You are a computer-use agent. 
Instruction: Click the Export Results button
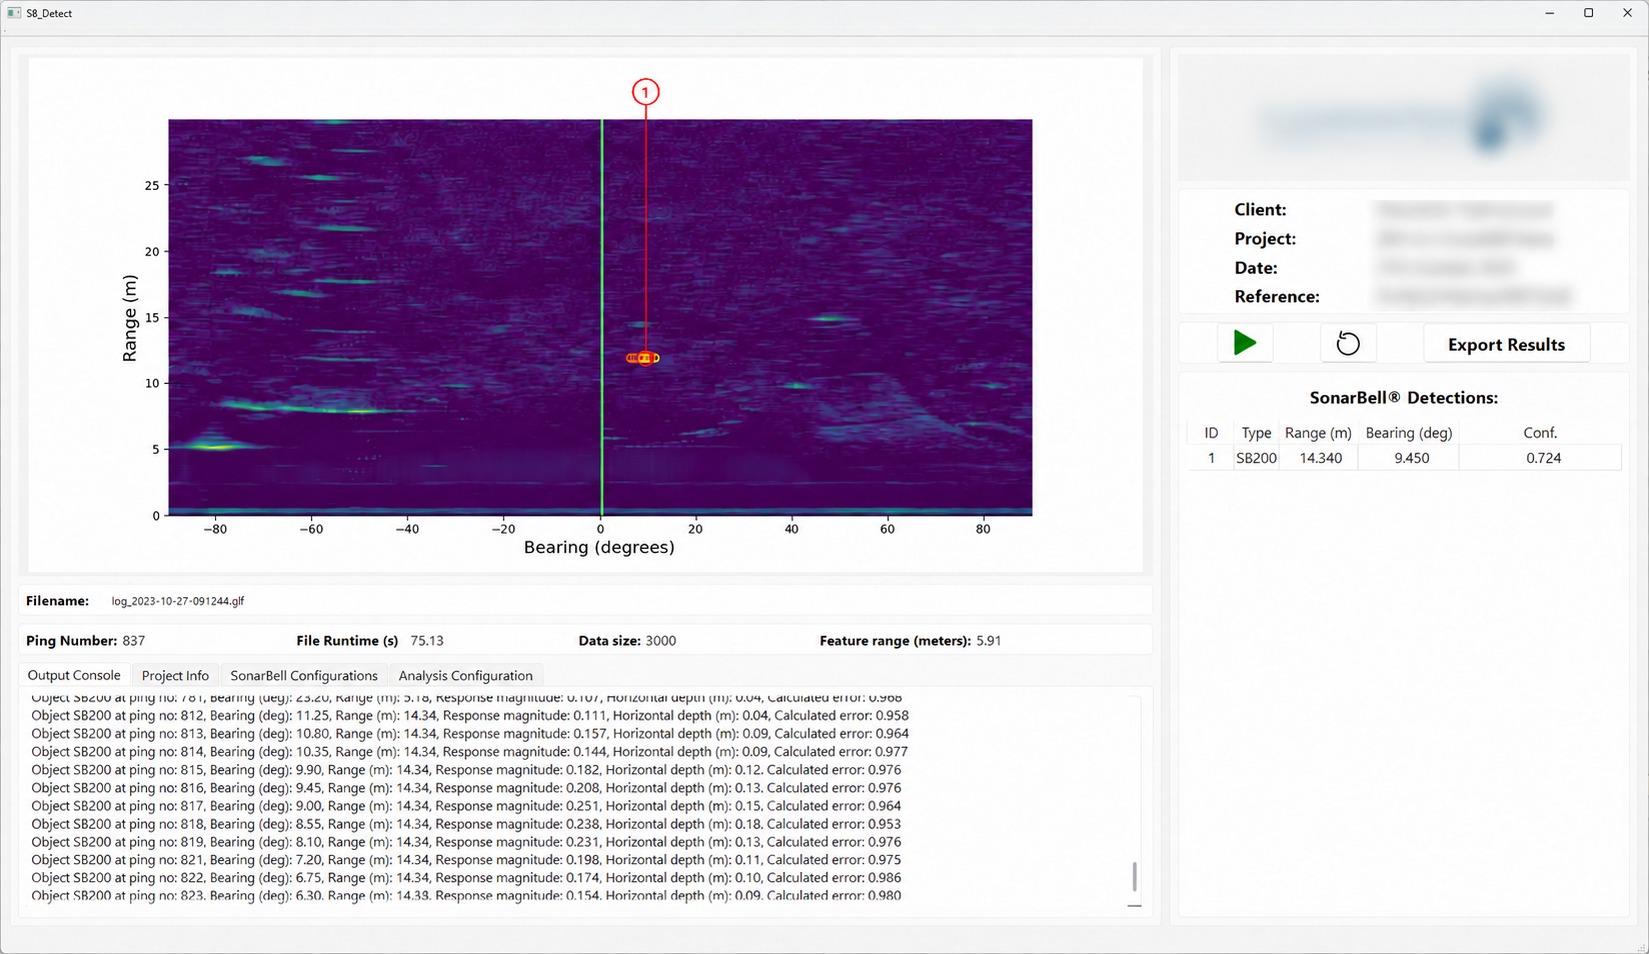coord(1506,344)
